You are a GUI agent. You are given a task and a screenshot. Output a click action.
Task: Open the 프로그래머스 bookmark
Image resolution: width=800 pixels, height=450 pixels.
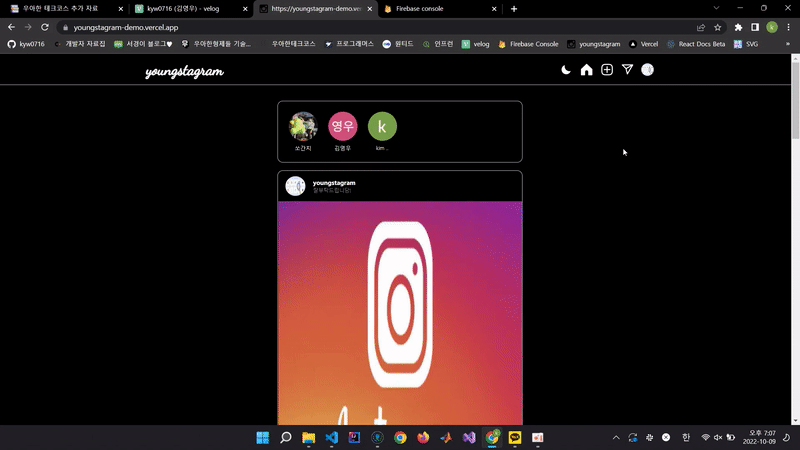(349, 44)
